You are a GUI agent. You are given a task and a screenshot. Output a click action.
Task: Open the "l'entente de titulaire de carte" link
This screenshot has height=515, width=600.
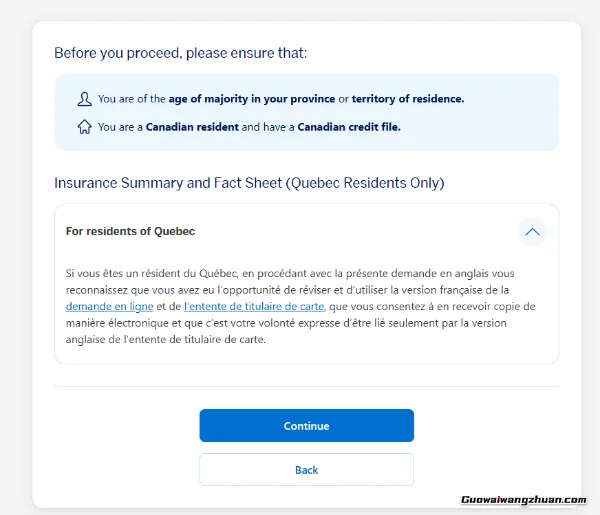254,306
